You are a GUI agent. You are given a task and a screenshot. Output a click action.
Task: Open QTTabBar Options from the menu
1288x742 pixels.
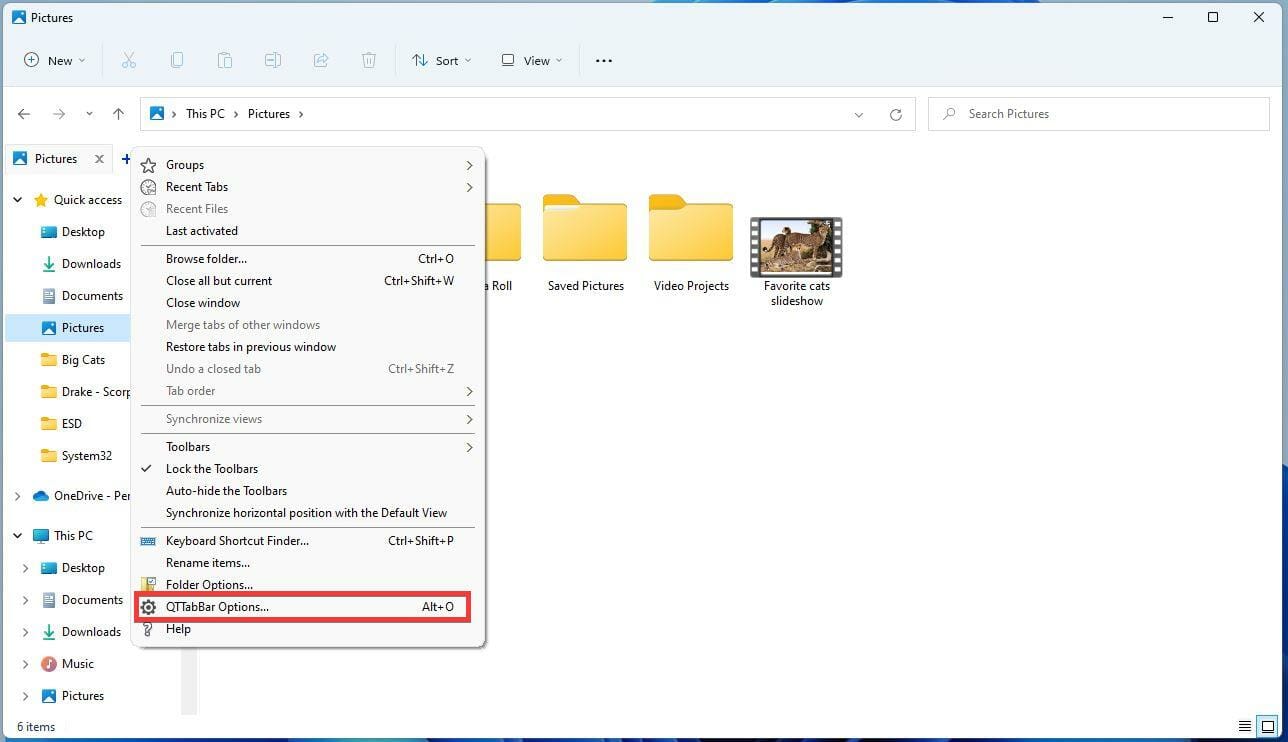pos(218,606)
